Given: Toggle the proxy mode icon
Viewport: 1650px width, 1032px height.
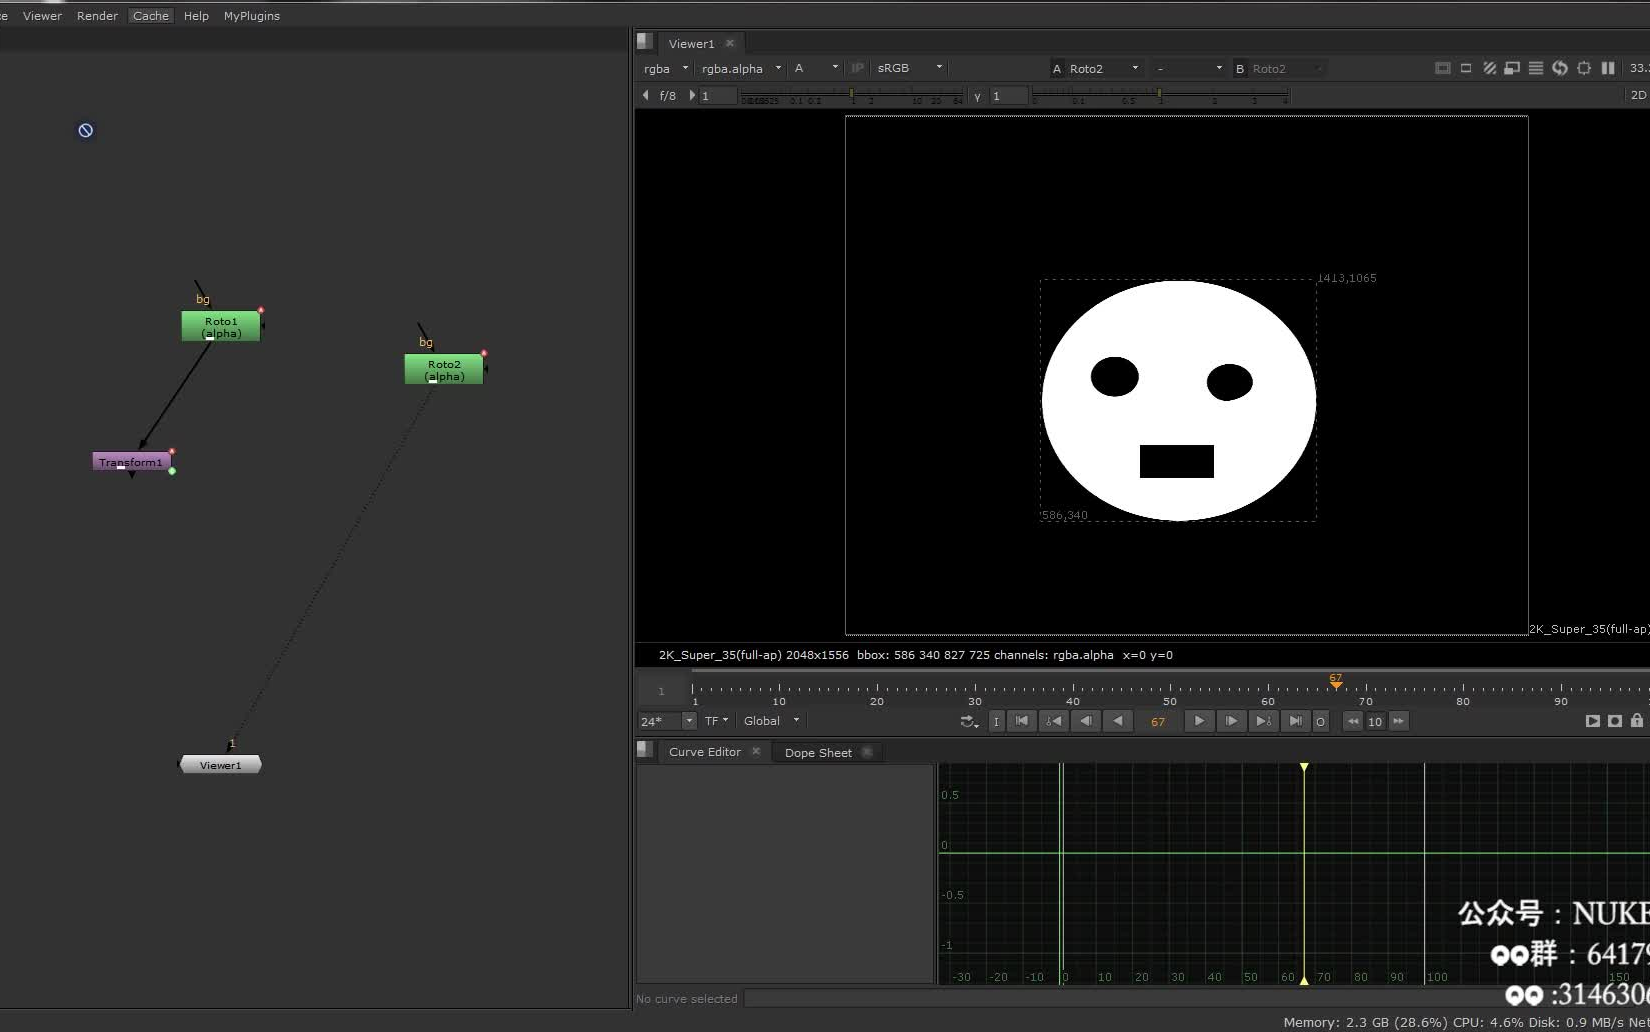Looking at the screenshot, I should 1512,68.
